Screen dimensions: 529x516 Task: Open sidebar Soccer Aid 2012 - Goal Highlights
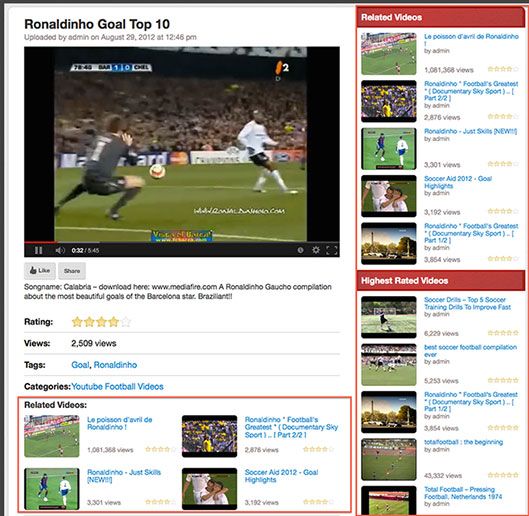pyautogui.click(x=458, y=182)
